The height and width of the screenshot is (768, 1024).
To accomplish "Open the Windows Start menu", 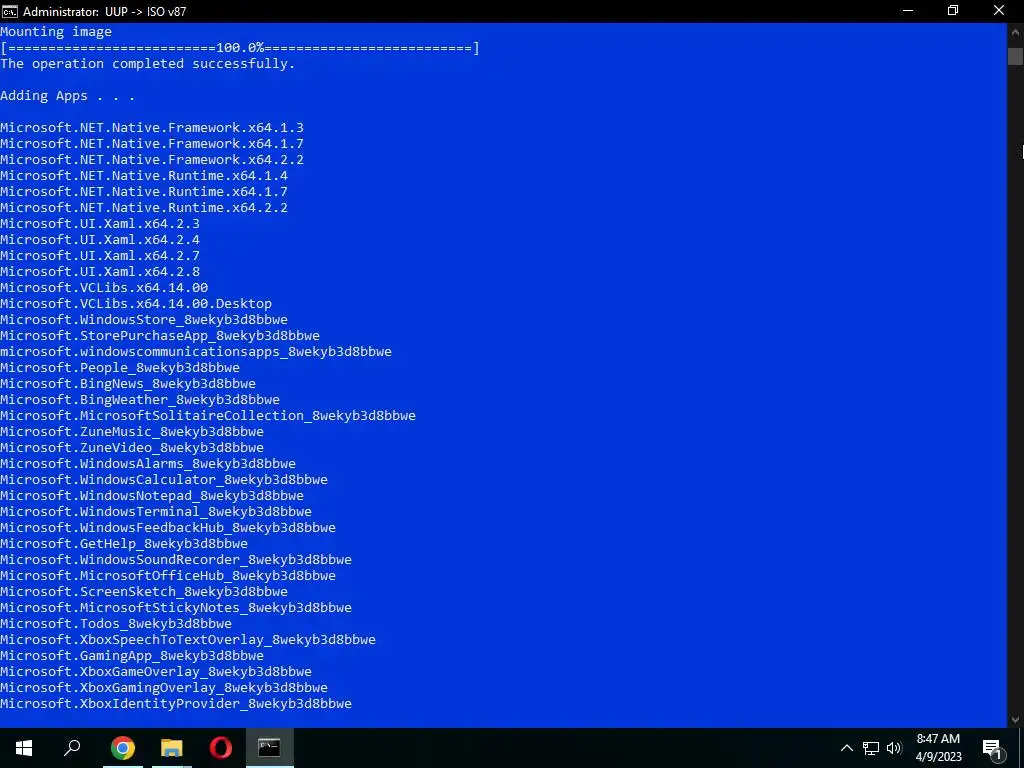I will click(24, 748).
